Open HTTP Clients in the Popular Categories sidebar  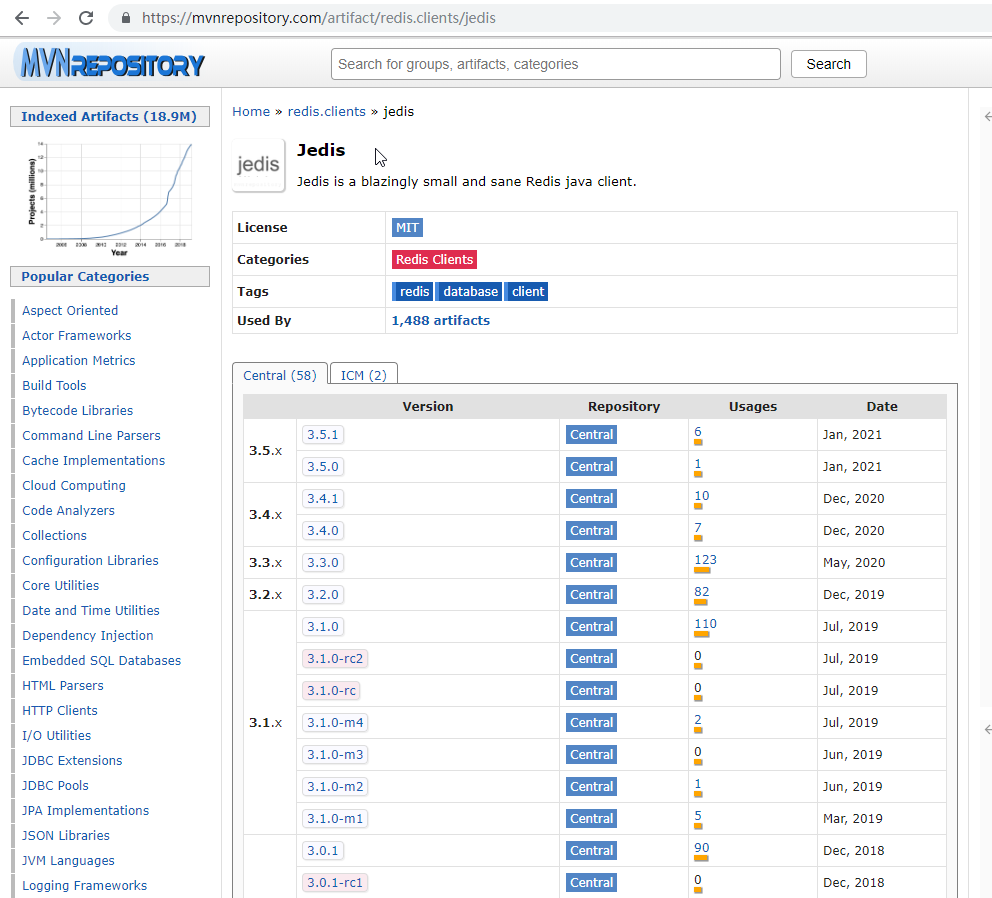tap(59, 710)
